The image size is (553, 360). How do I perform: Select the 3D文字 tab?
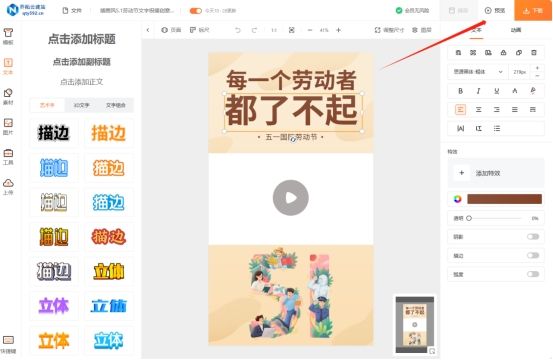pyautogui.click(x=81, y=105)
